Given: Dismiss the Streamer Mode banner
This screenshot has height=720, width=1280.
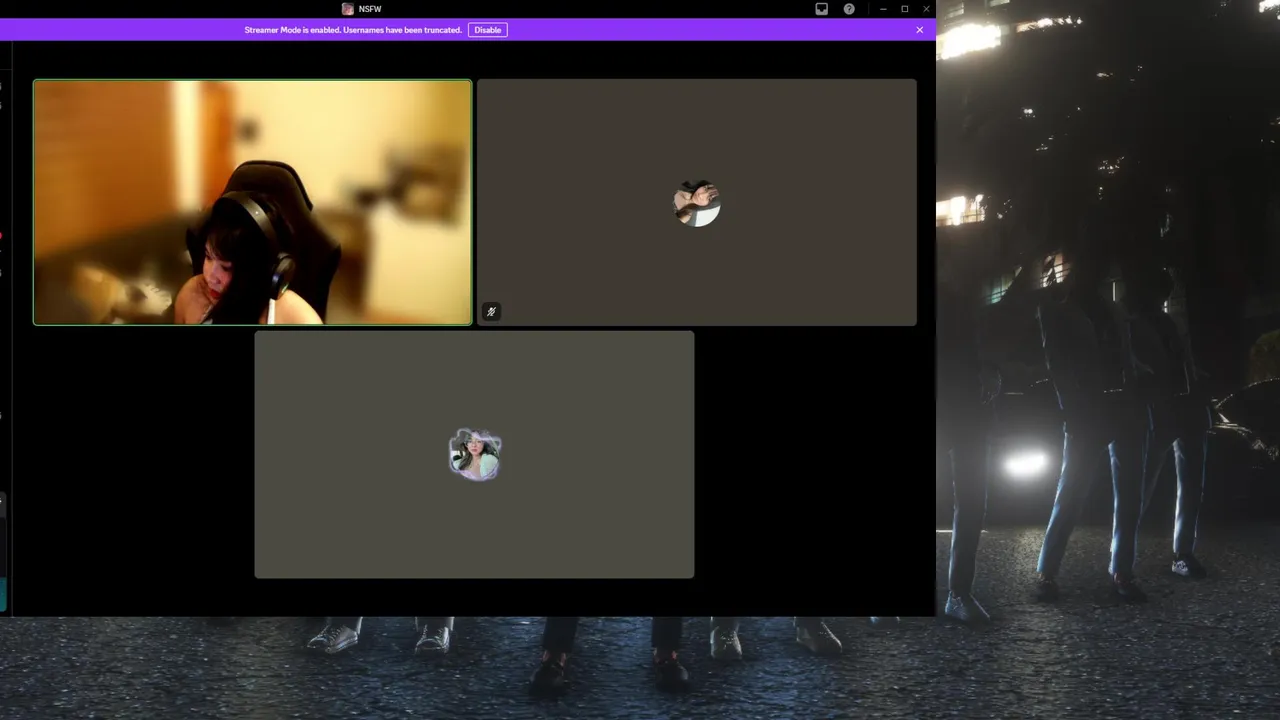Looking at the screenshot, I should tap(920, 30).
